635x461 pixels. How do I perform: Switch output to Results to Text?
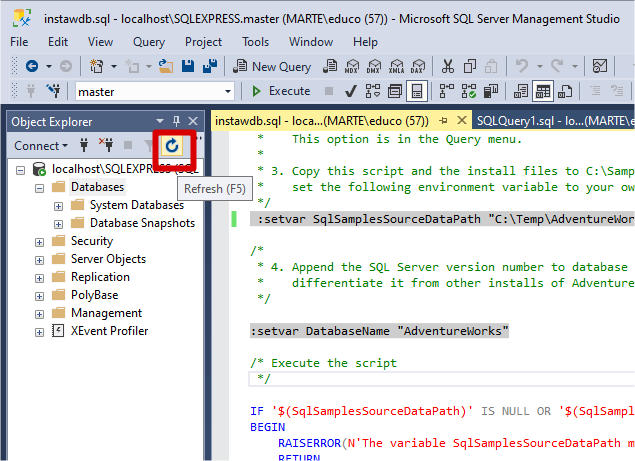click(x=521, y=91)
